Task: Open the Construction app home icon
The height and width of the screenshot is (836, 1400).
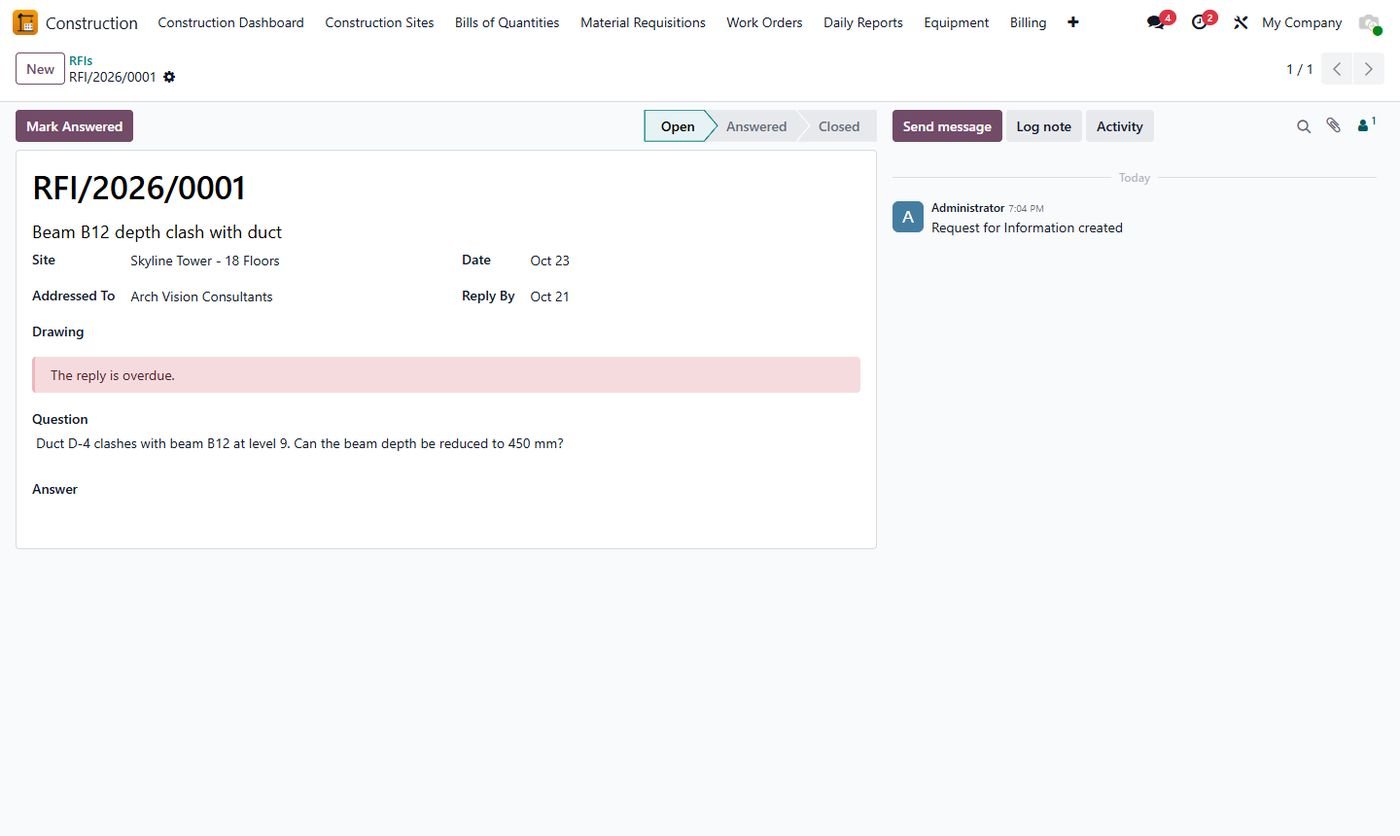Action: pos(25,22)
